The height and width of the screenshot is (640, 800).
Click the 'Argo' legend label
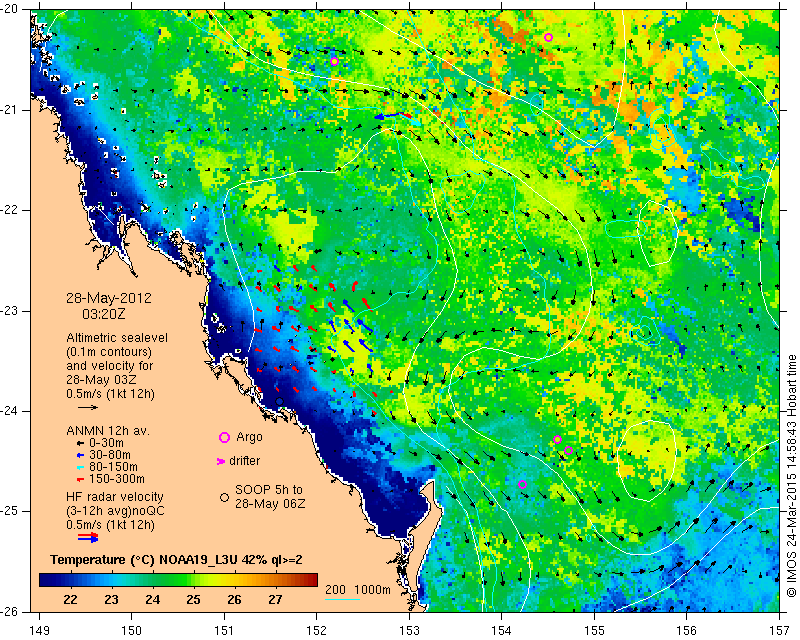[x=249, y=437]
